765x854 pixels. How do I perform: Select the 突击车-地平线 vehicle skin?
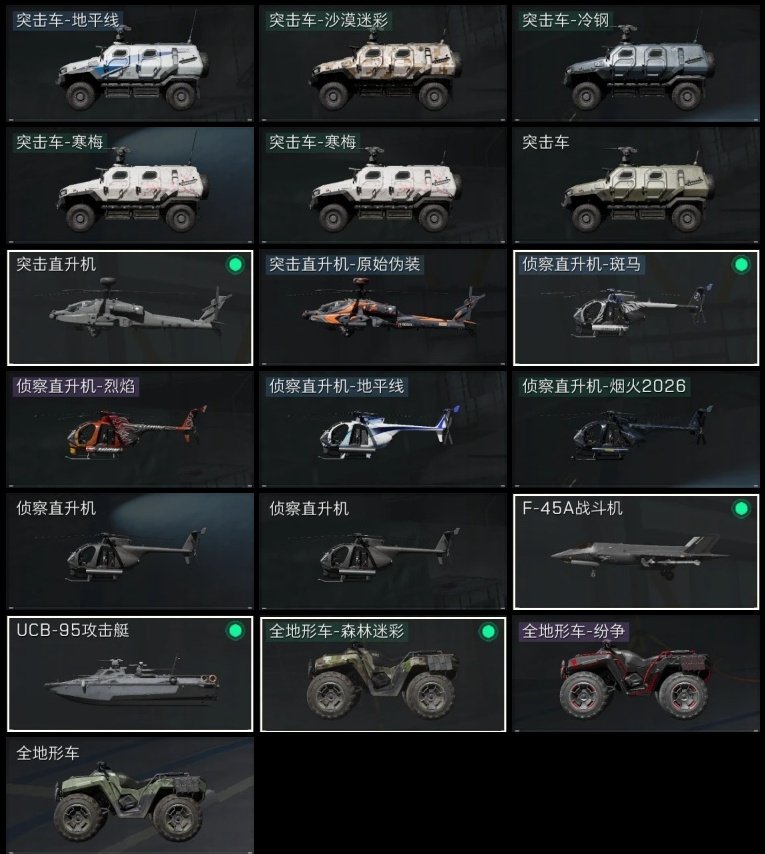(130, 64)
